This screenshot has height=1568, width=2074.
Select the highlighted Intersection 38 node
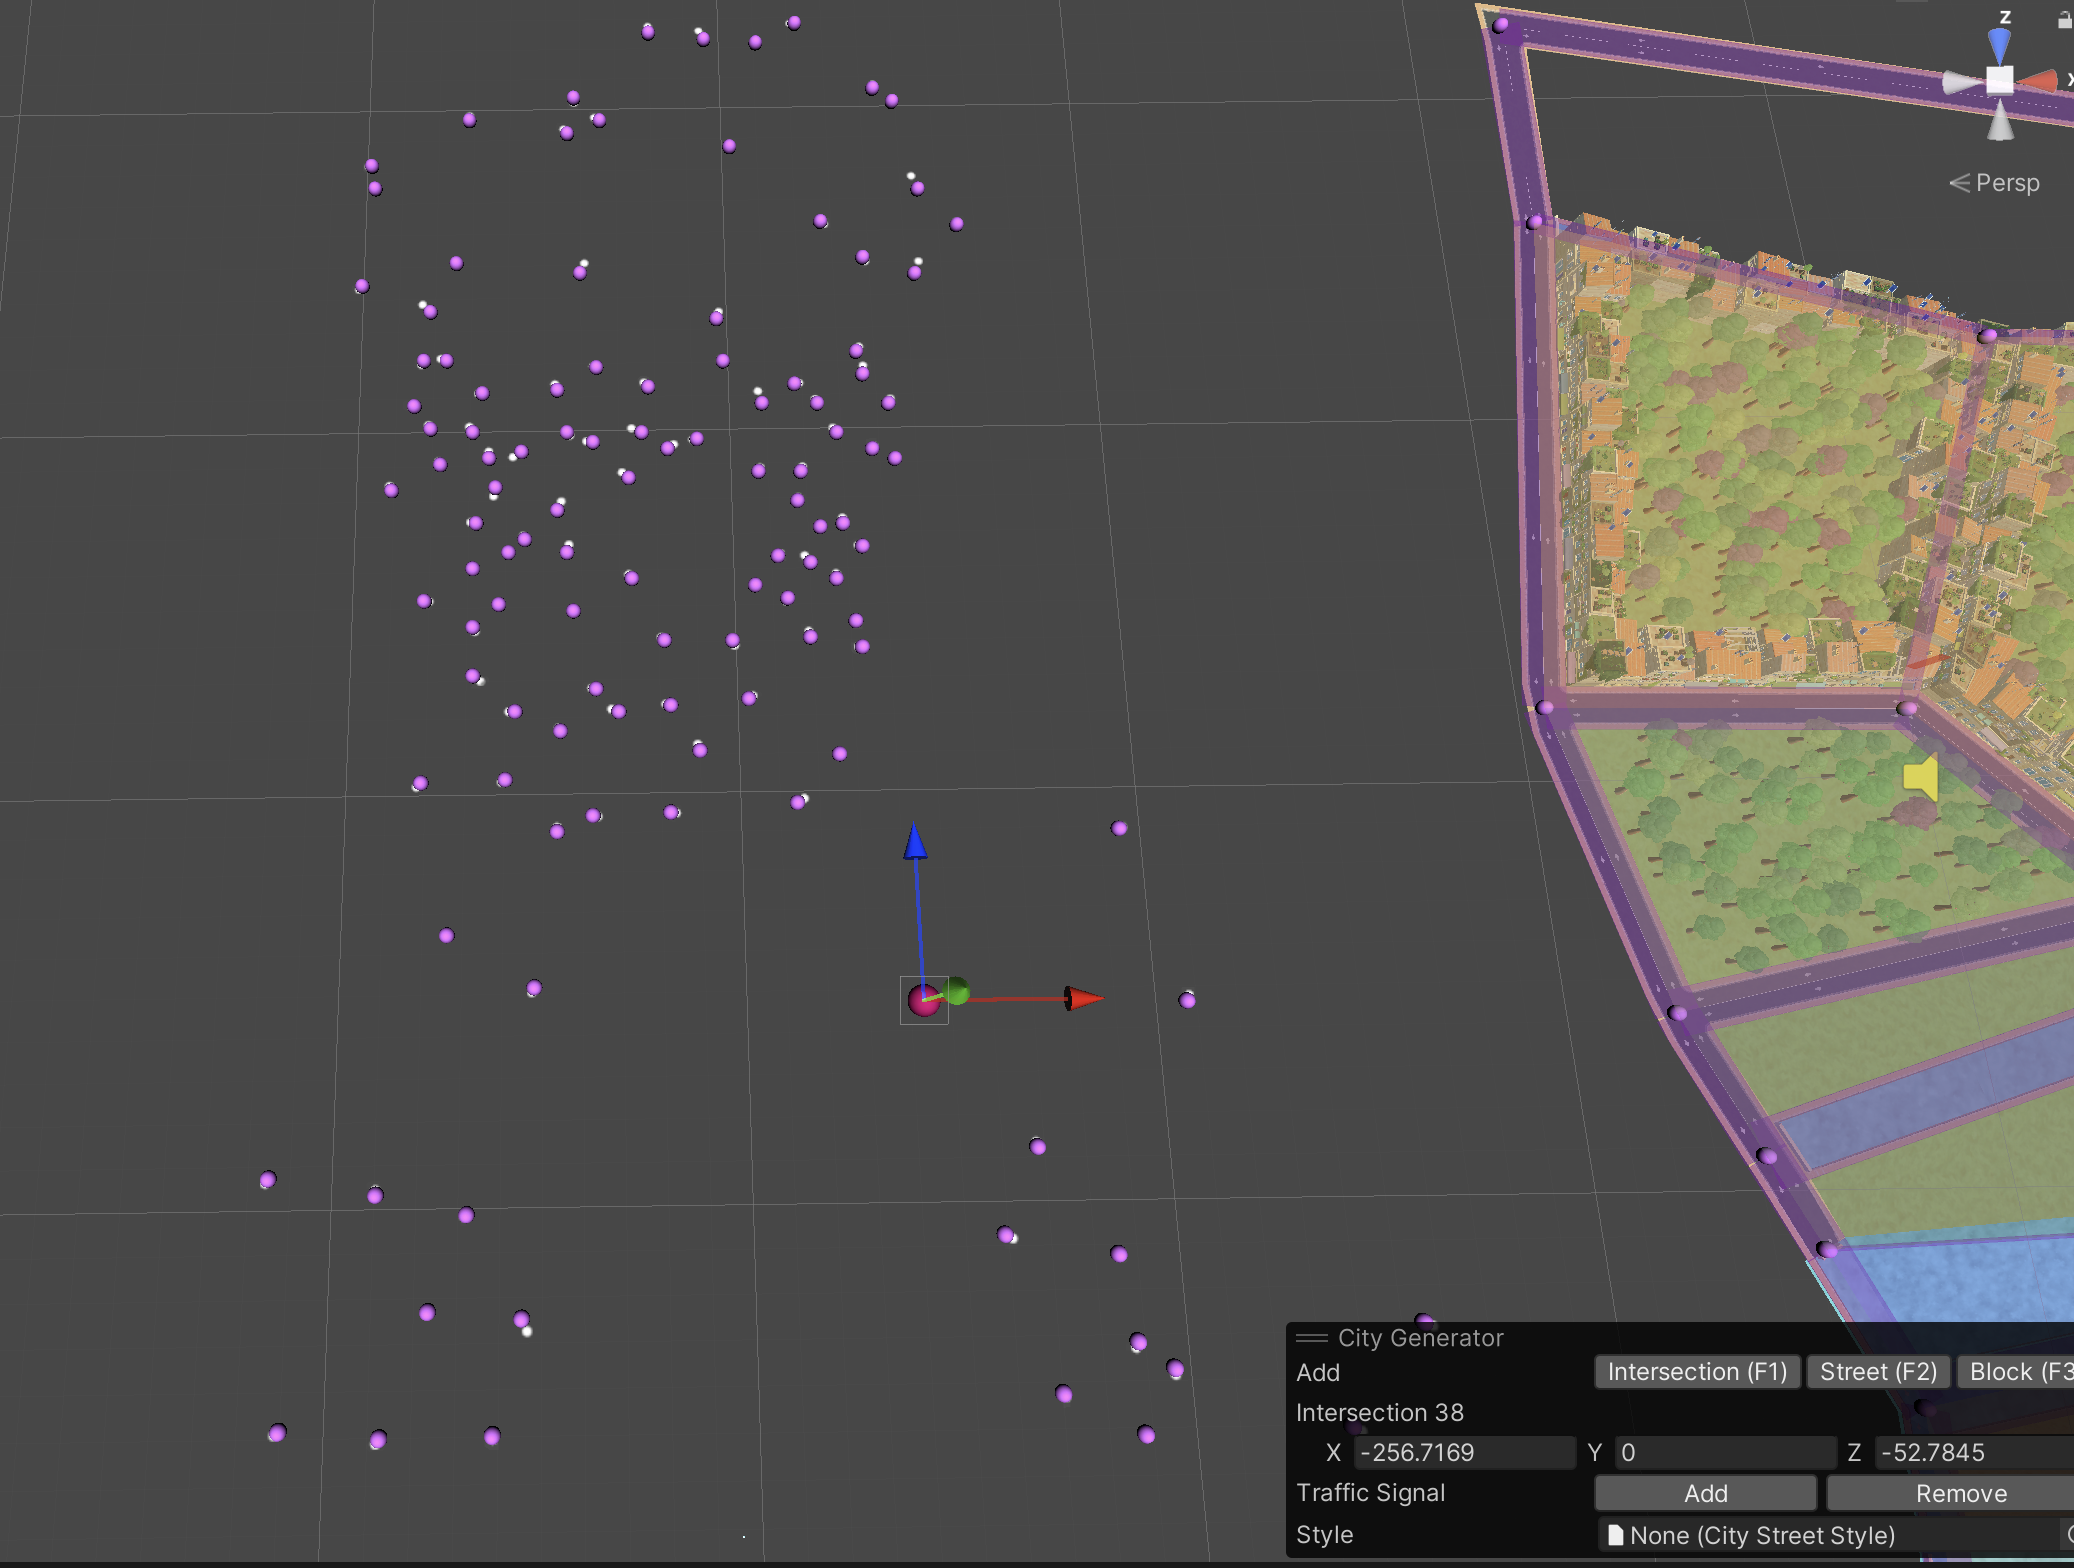pyautogui.click(x=923, y=999)
